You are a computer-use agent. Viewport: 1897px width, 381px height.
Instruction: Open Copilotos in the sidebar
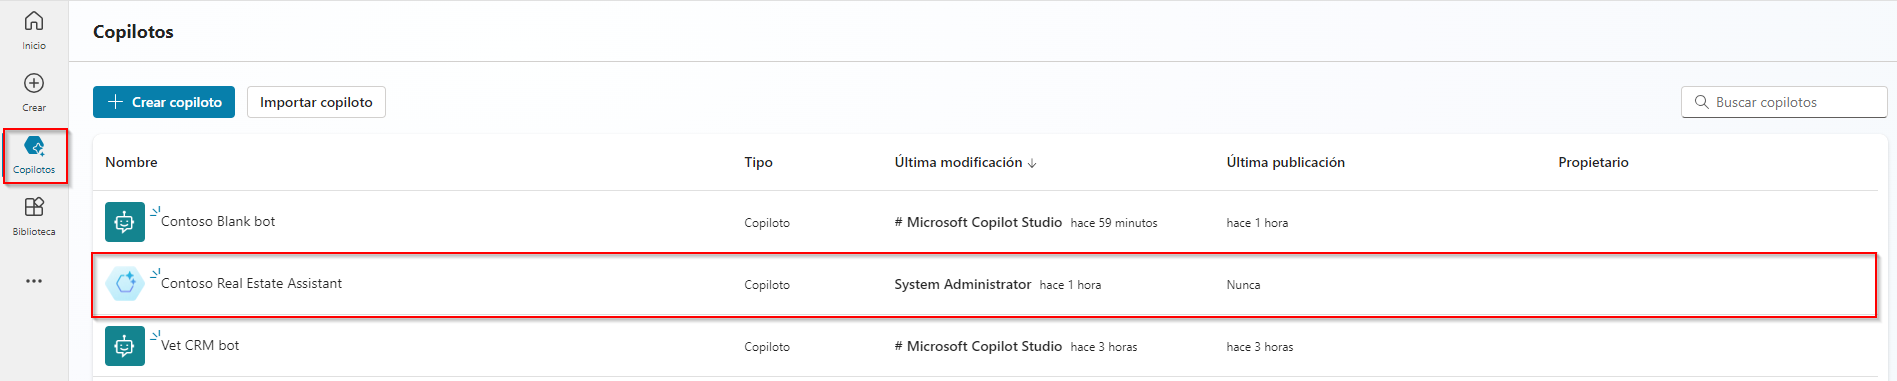coord(34,156)
